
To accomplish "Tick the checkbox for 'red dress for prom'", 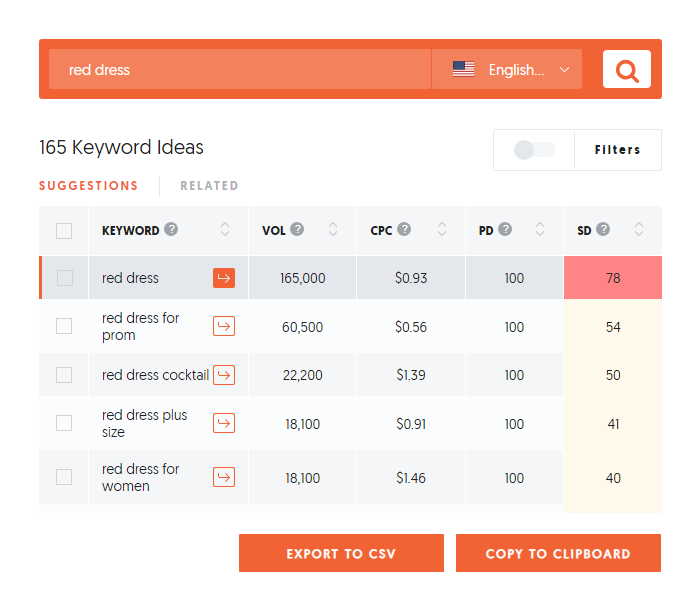I will tap(64, 326).
